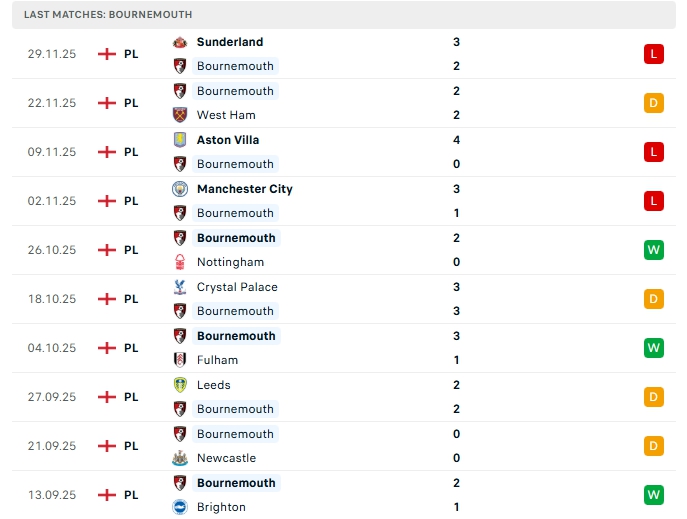Click the green W badge for 13.09.25
This screenshot has height=519, width=687.
(x=654, y=495)
